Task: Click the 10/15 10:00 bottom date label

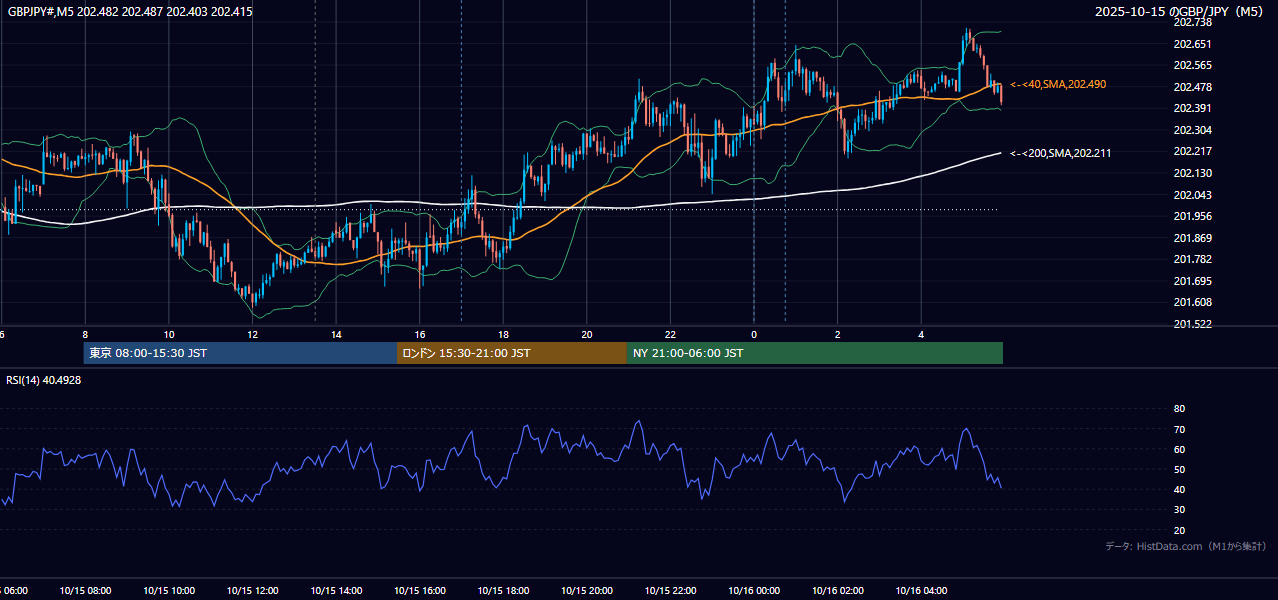Action: [169, 591]
